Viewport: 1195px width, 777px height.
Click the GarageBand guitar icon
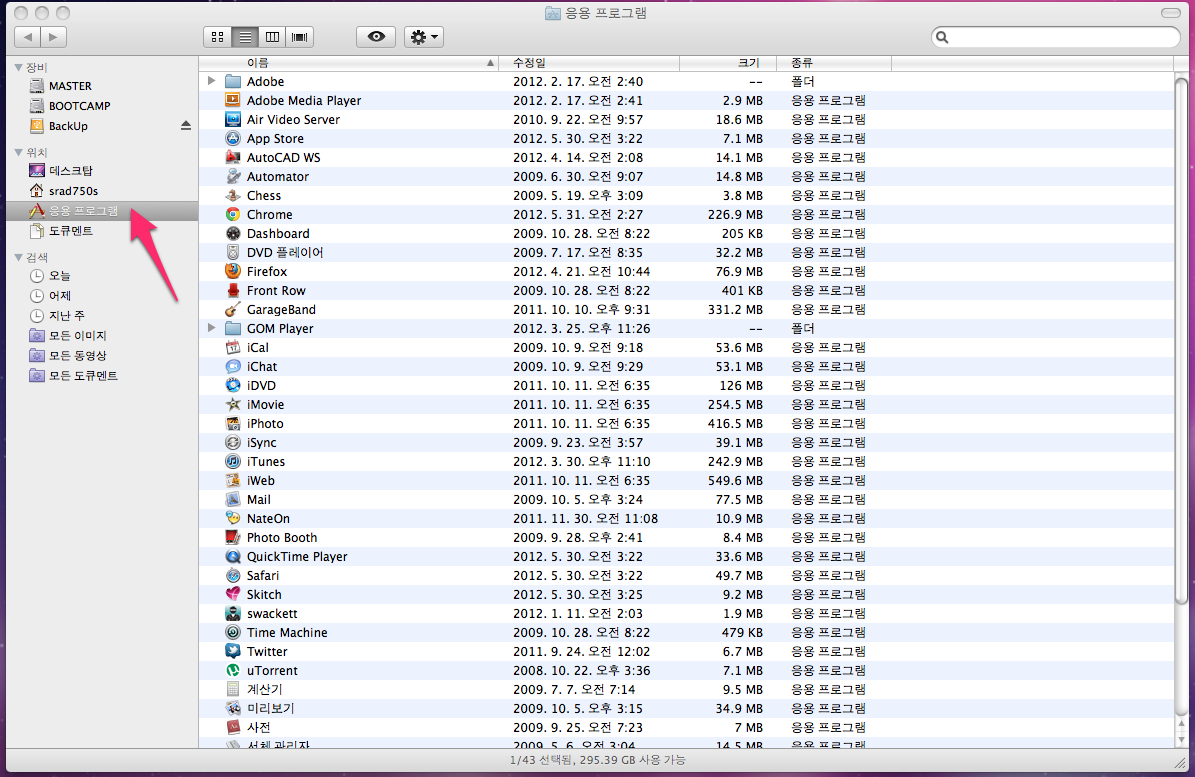click(x=233, y=309)
